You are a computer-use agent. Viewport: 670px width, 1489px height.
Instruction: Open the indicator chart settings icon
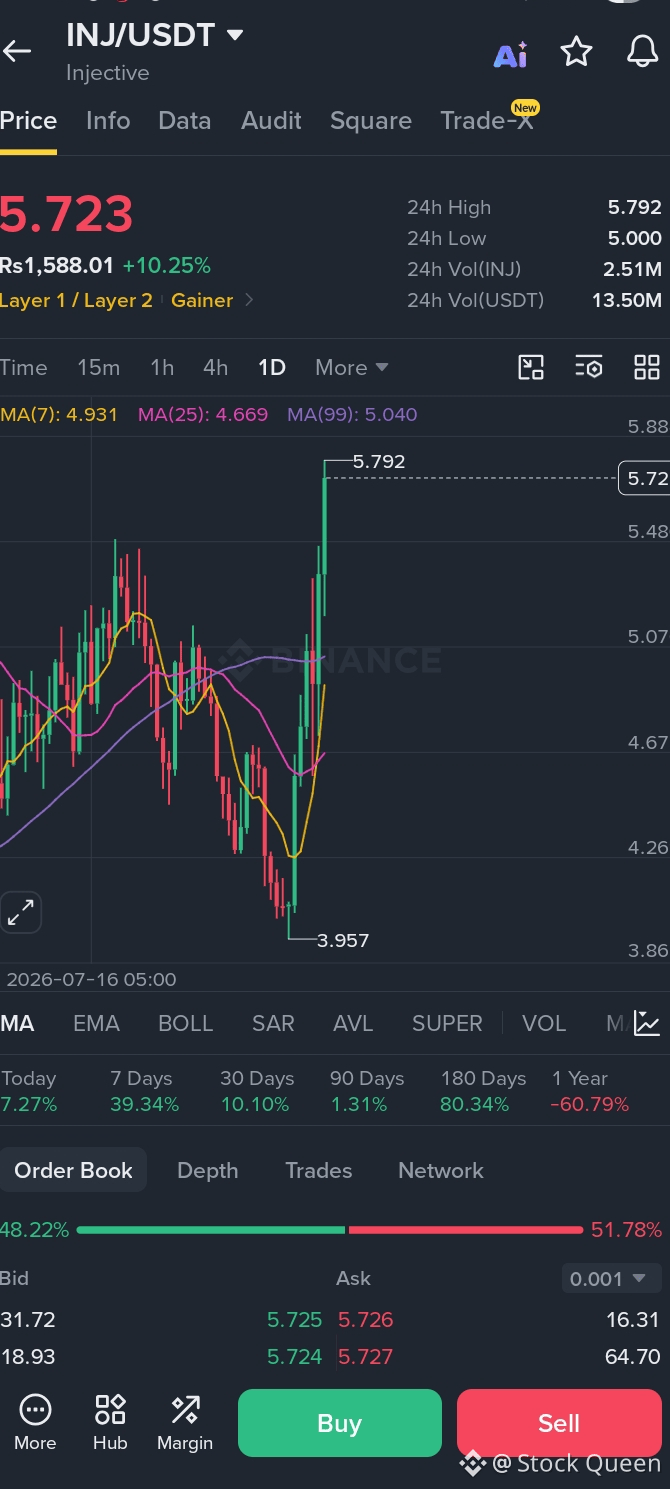click(x=647, y=1023)
